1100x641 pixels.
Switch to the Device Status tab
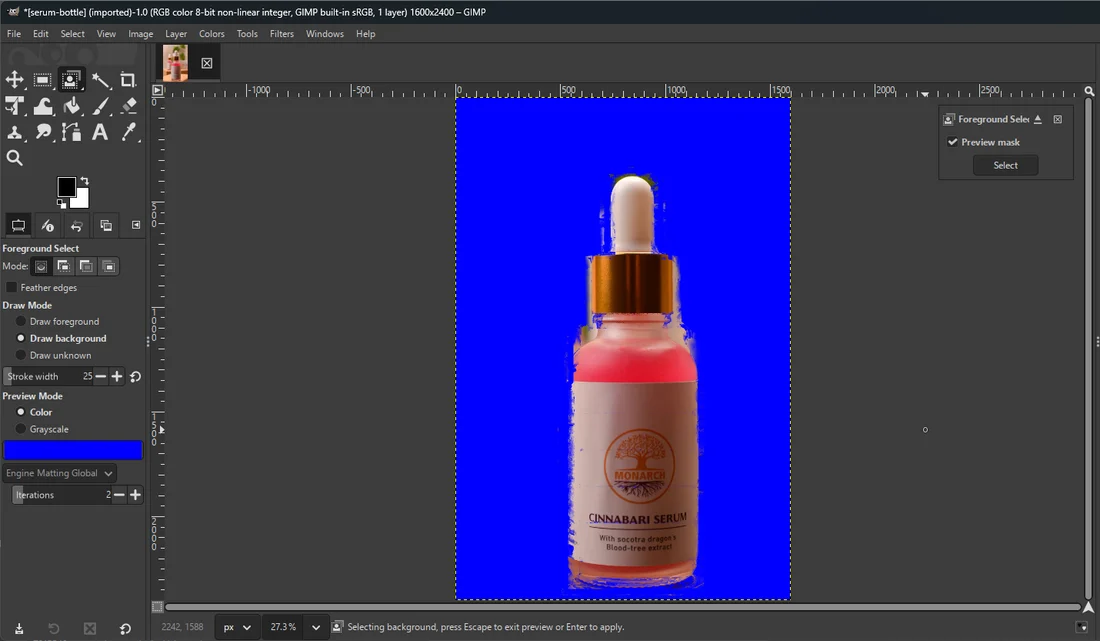point(48,225)
